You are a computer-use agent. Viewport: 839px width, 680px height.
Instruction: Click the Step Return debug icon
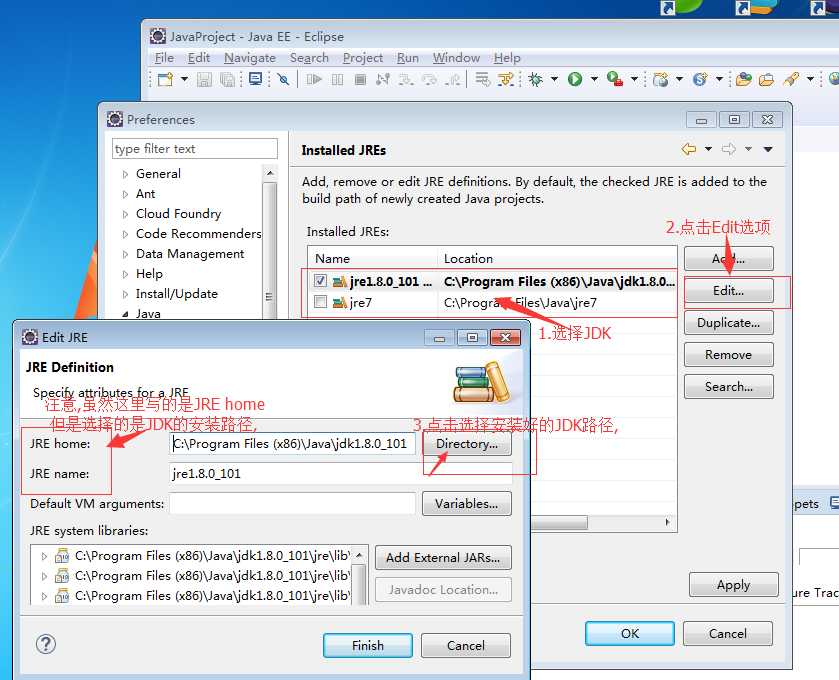click(x=454, y=80)
